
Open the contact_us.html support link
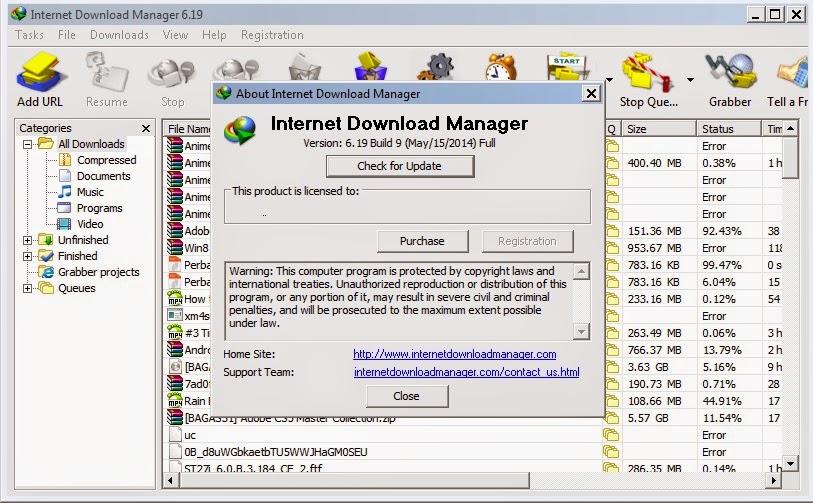(467, 372)
